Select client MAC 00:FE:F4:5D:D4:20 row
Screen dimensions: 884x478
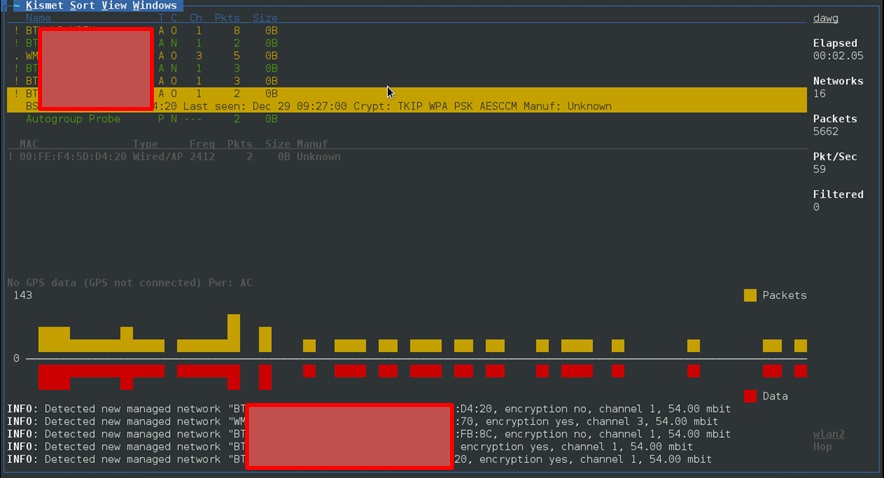72,157
